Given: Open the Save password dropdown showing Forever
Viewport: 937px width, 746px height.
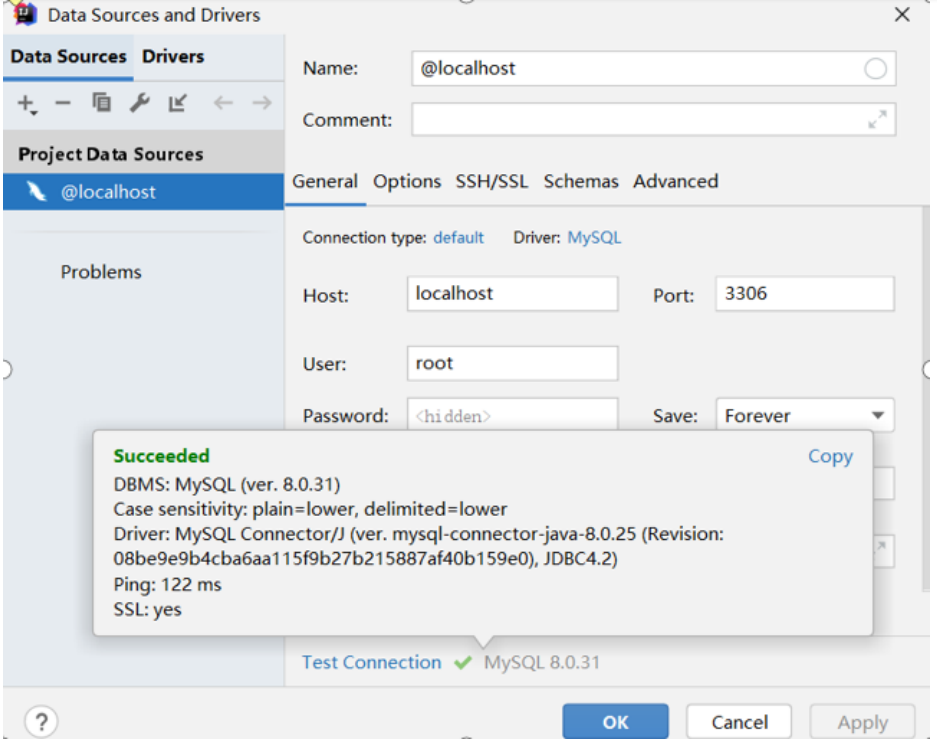Looking at the screenshot, I should click(805, 415).
